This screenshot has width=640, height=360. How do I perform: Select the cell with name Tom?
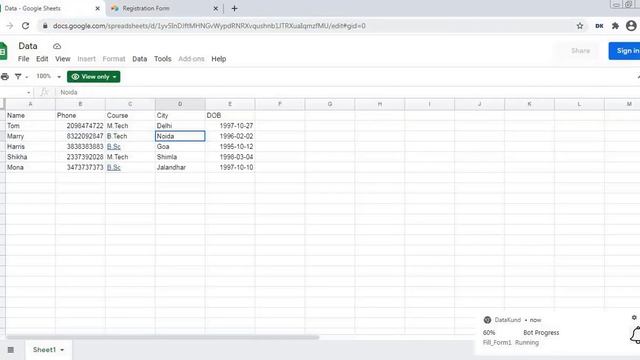(x=30, y=126)
